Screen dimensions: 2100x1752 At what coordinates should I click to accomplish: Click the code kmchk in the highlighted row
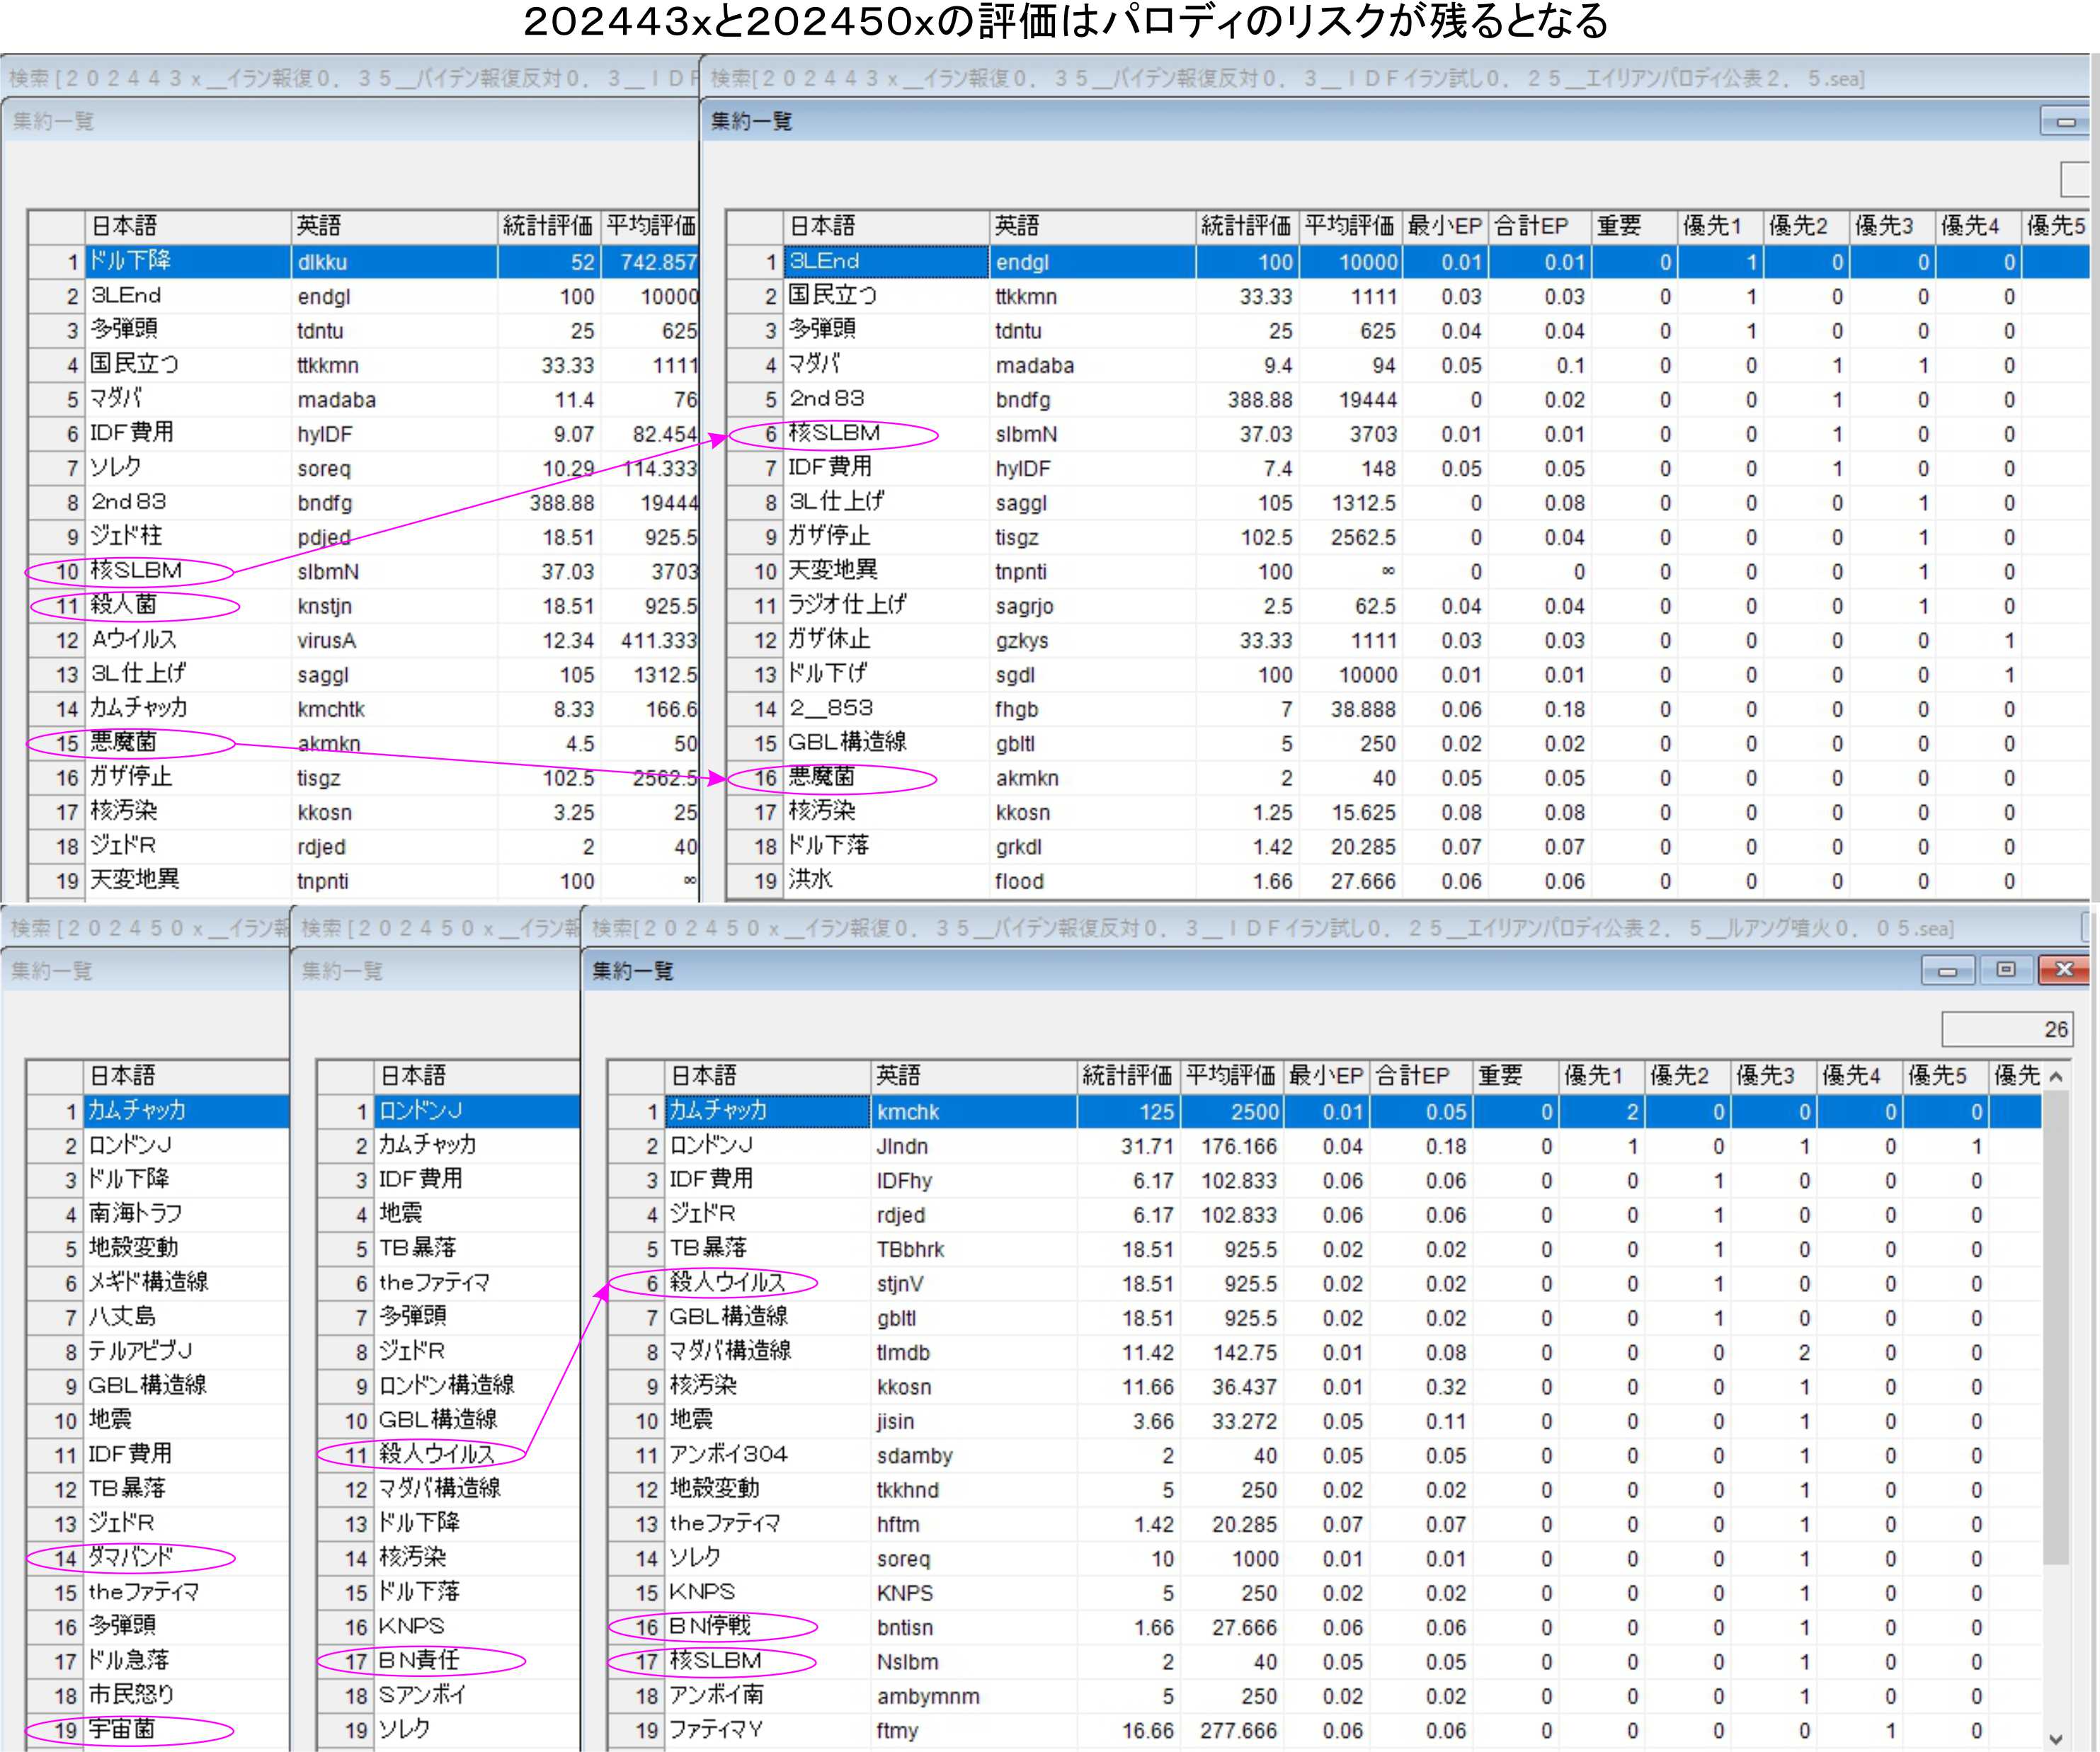908,1112
